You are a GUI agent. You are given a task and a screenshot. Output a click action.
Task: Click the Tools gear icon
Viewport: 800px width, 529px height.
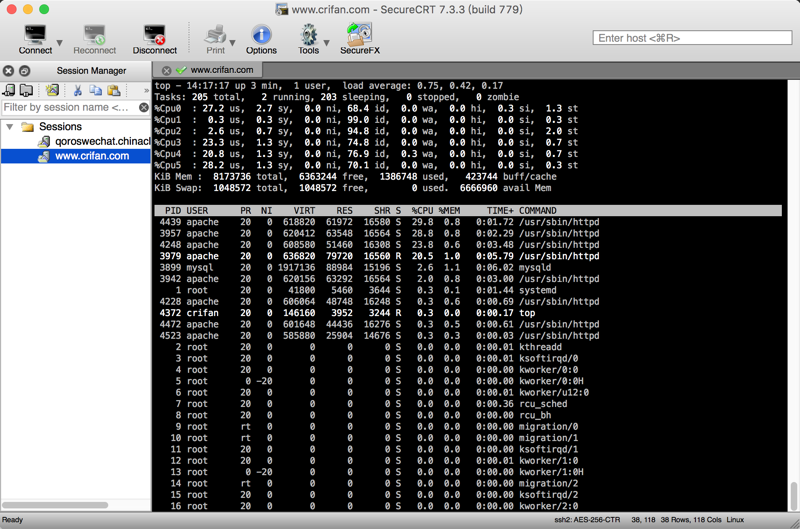click(x=308, y=39)
